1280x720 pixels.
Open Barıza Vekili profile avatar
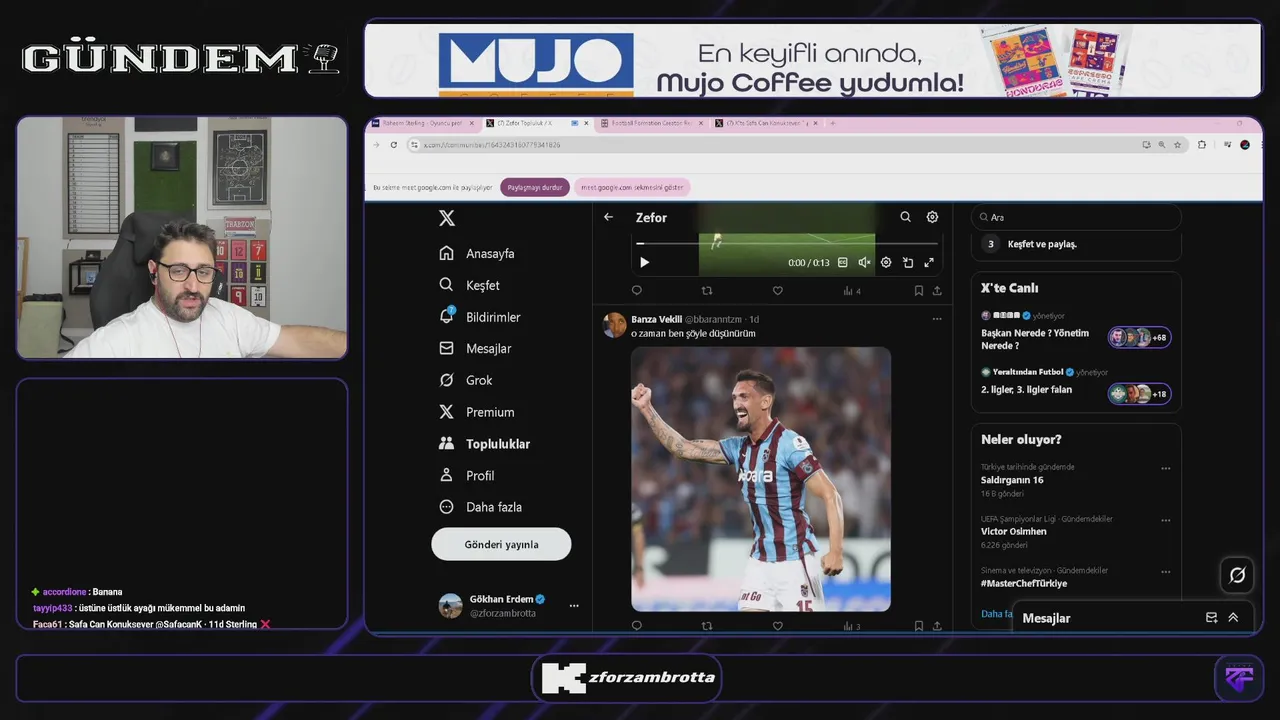point(614,324)
